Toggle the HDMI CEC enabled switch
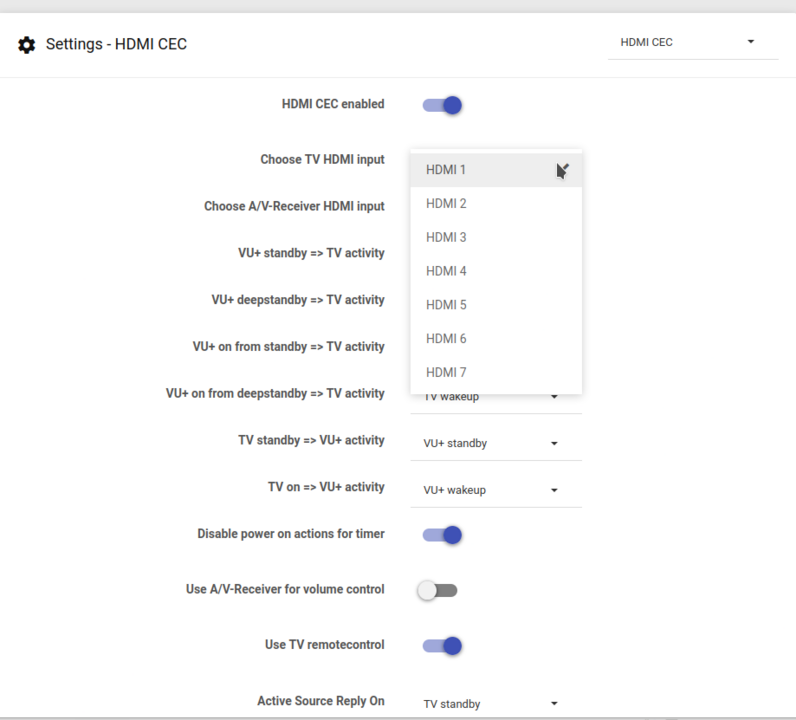 (442, 105)
